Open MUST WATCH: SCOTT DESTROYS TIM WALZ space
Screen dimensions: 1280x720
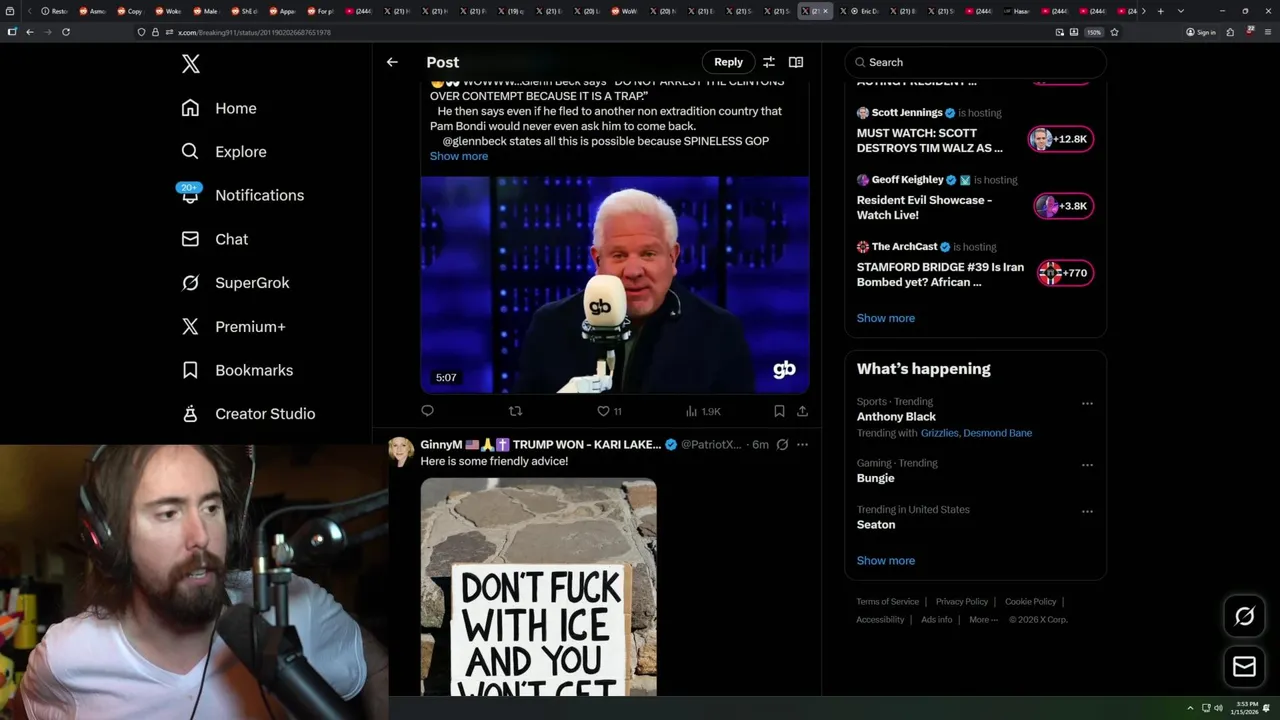tap(930, 140)
